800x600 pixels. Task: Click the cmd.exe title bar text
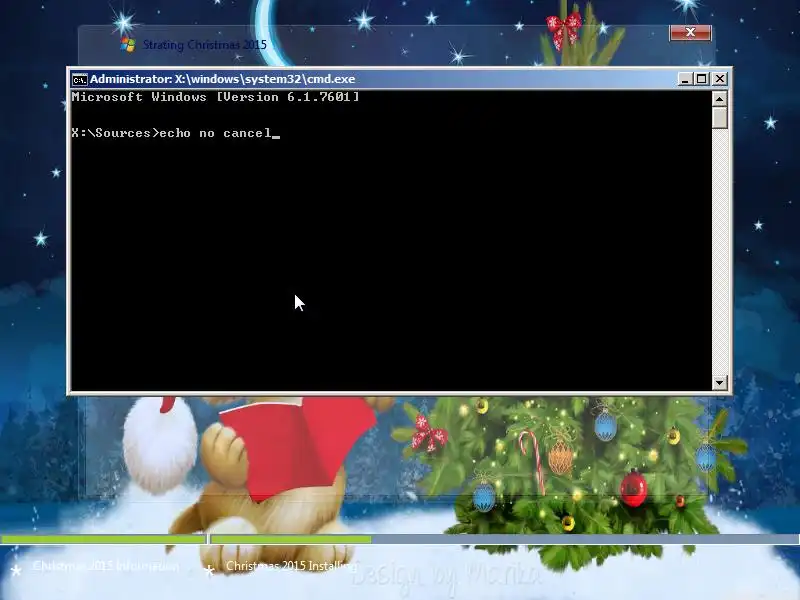(222, 79)
